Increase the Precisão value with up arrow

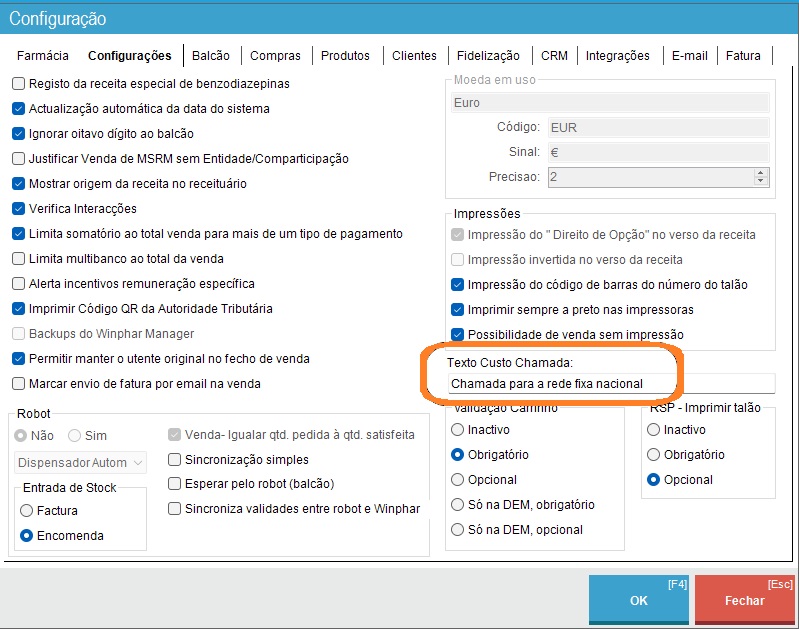761,172
